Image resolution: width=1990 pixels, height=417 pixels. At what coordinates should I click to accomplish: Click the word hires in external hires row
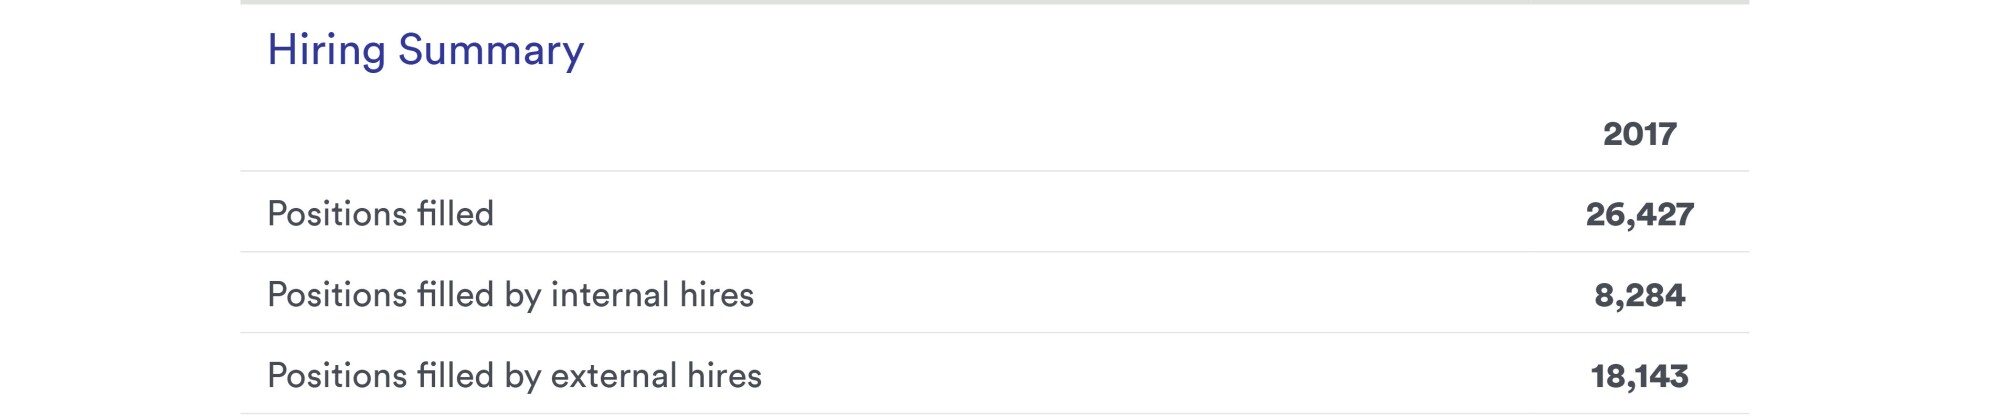point(725,376)
